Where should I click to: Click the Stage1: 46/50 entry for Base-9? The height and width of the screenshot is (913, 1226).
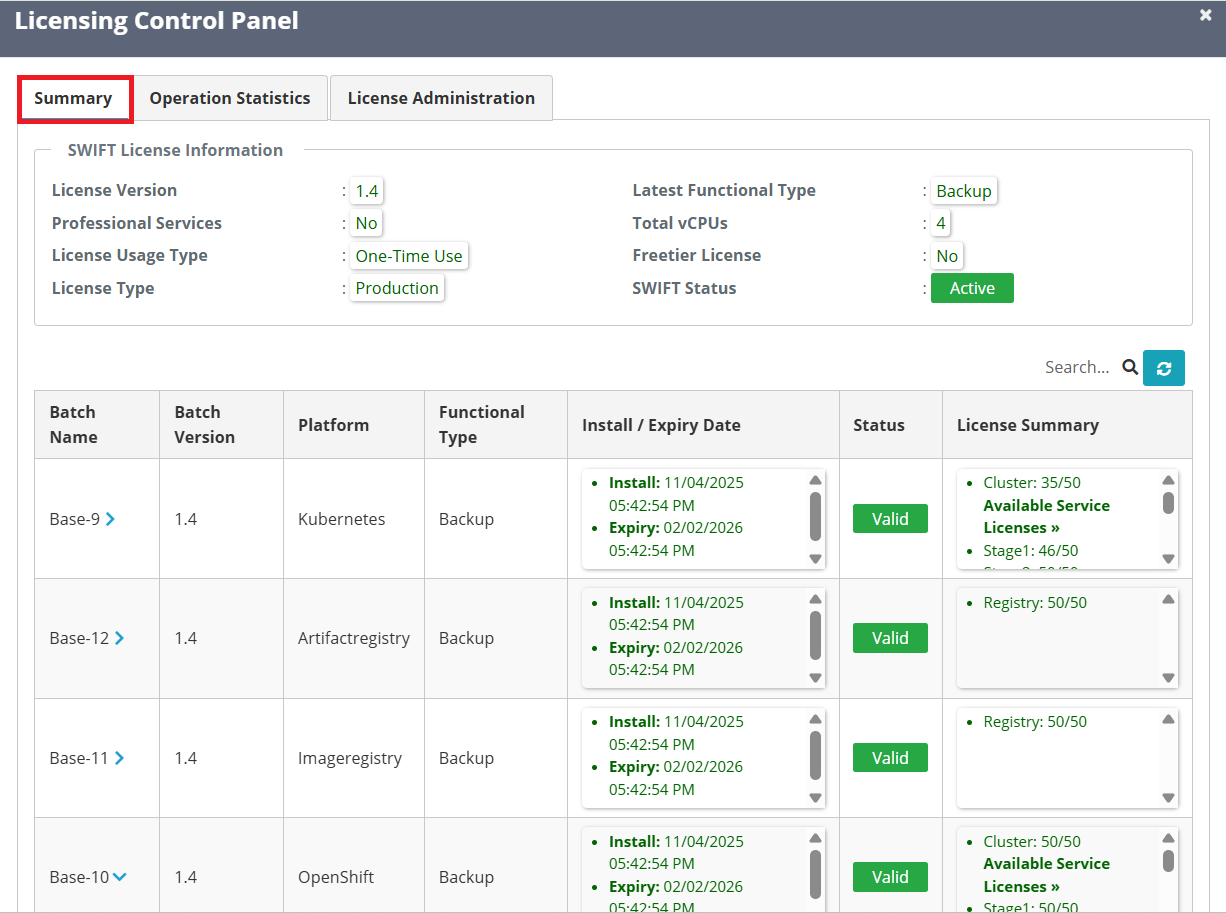(x=1031, y=551)
